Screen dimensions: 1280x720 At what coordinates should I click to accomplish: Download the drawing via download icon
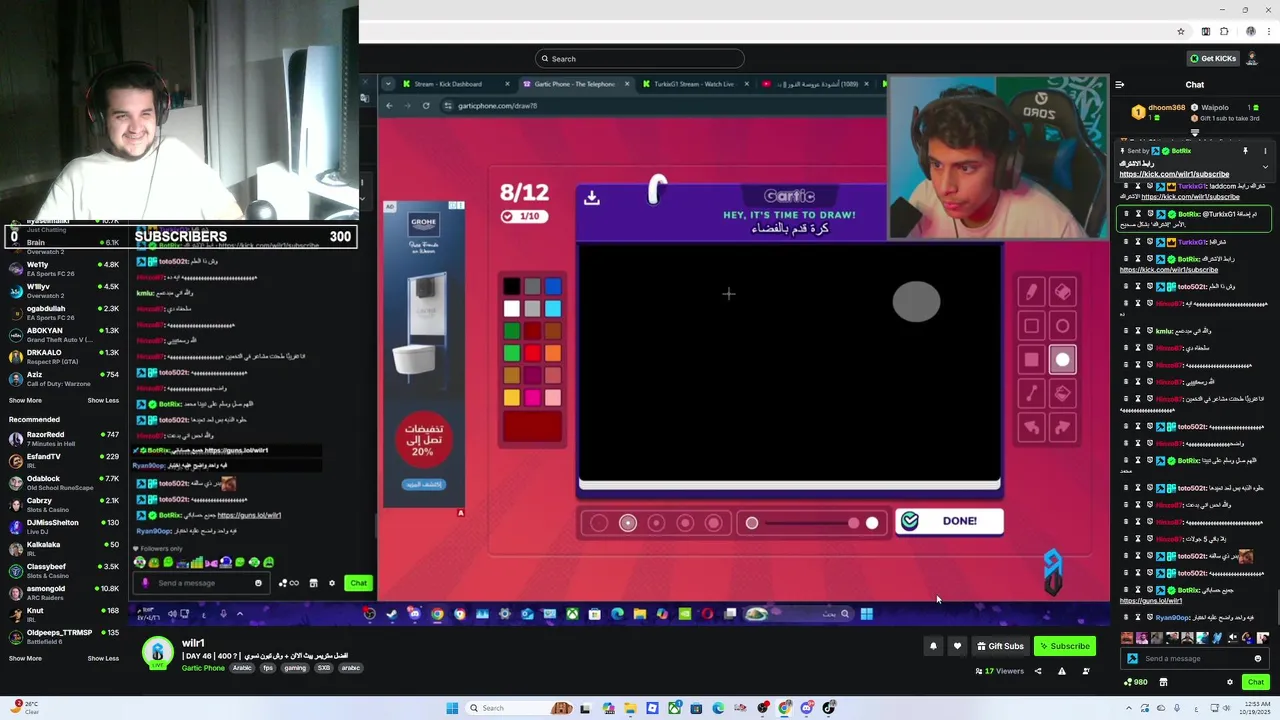592,198
